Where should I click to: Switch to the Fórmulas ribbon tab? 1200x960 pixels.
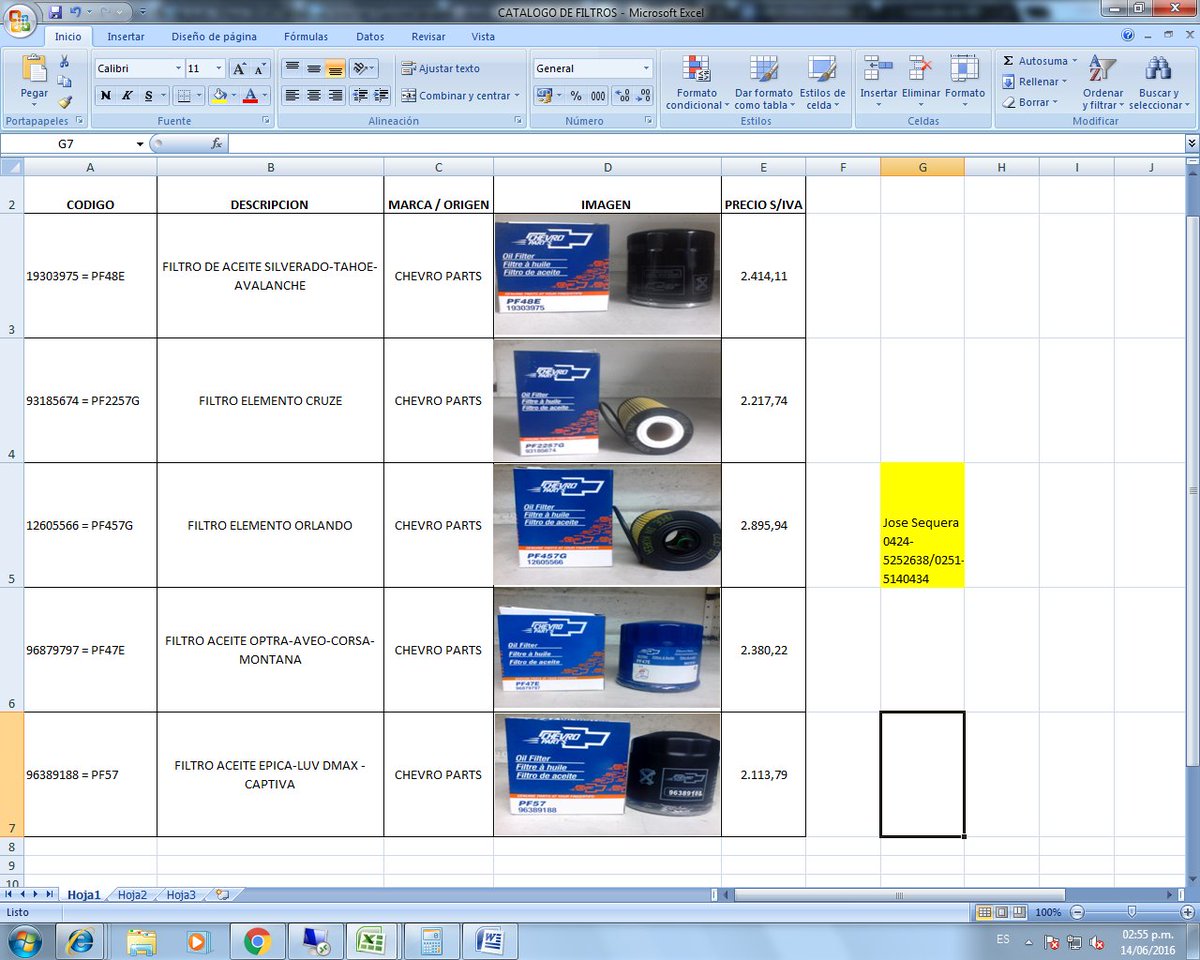click(306, 36)
